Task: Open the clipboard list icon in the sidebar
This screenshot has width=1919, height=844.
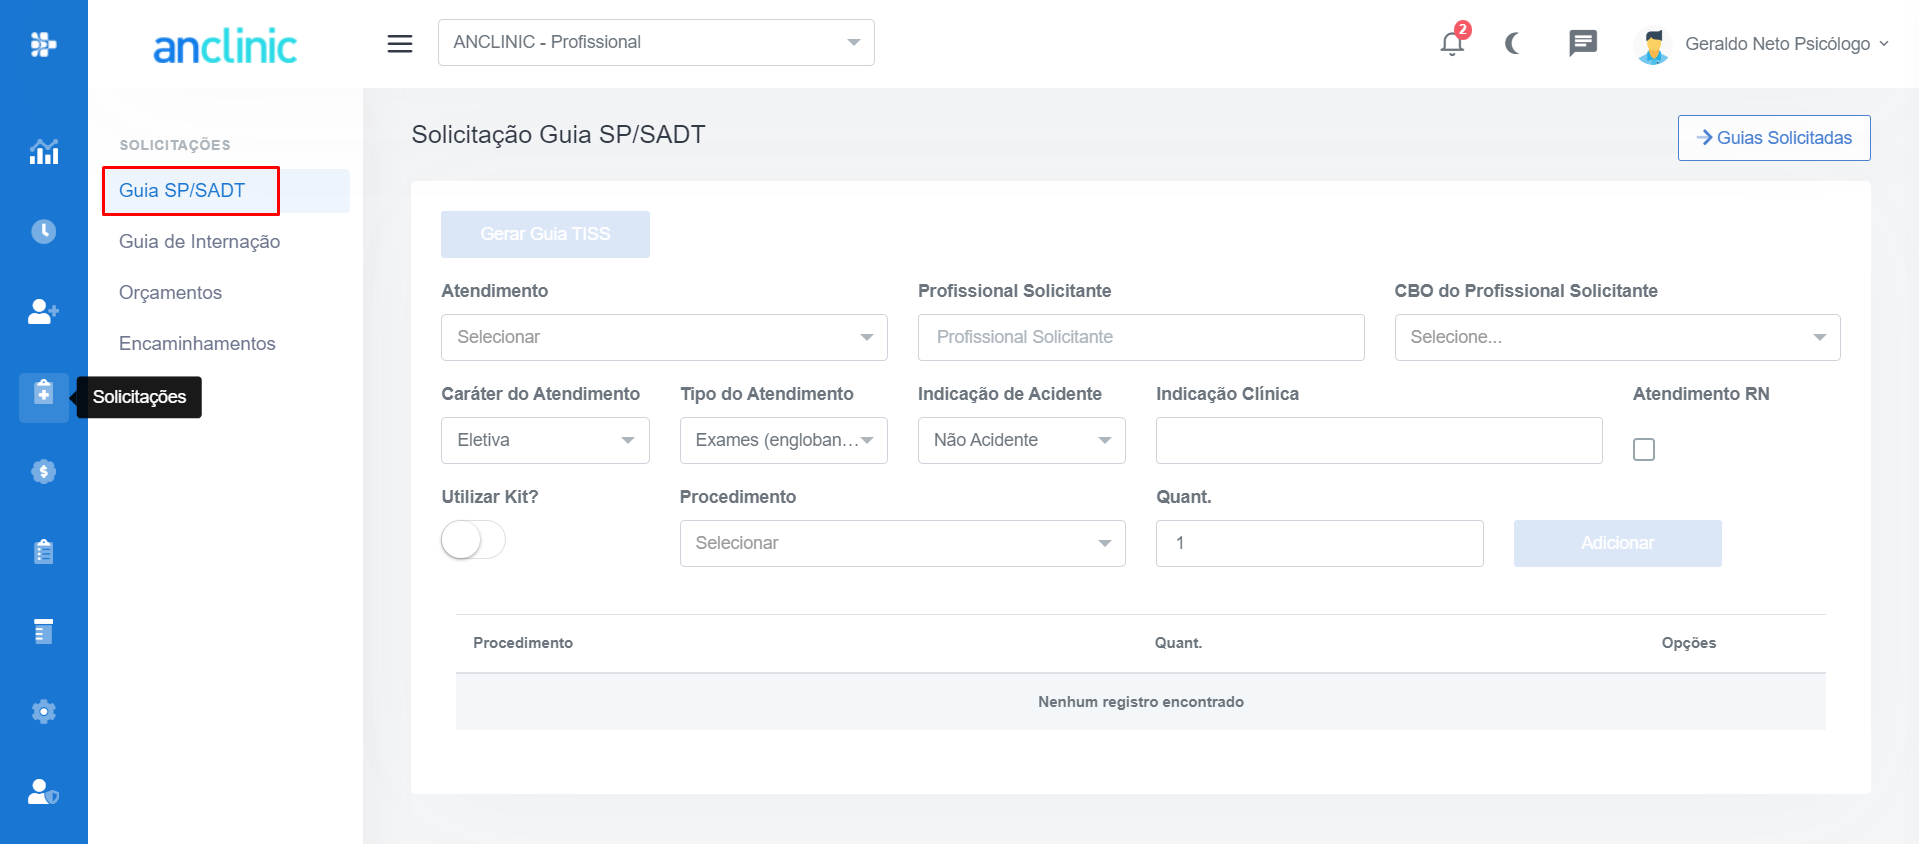Action: point(44,552)
